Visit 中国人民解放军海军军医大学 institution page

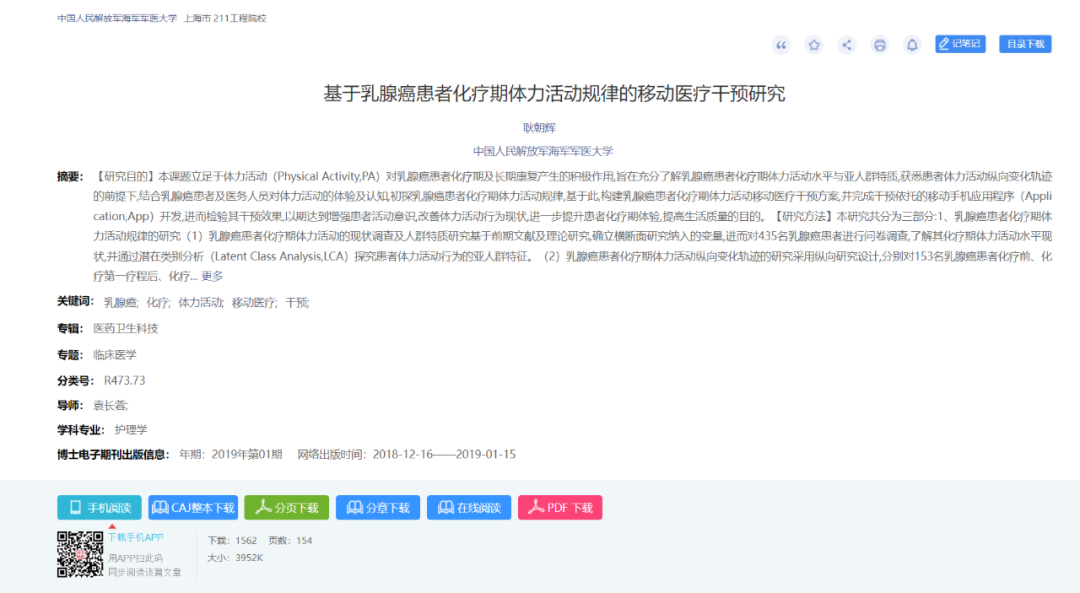pyautogui.click(x=545, y=148)
